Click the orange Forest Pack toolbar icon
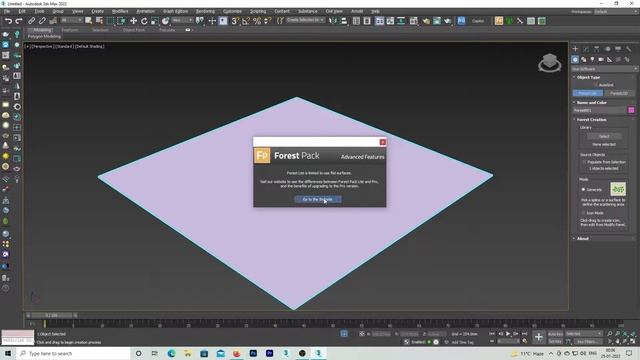The height and width of the screenshot is (360, 640). [499, 21]
